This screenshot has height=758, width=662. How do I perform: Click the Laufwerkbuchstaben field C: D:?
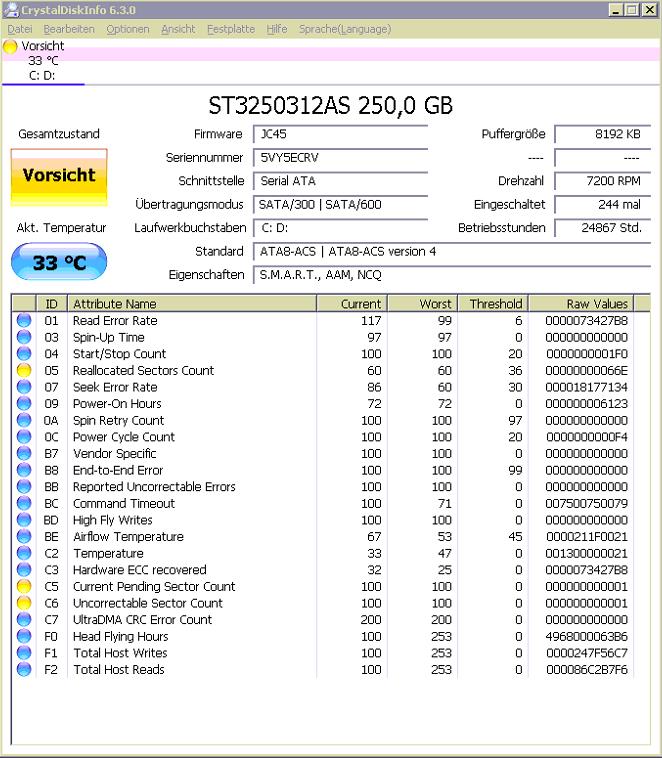[x=340, y=228]
